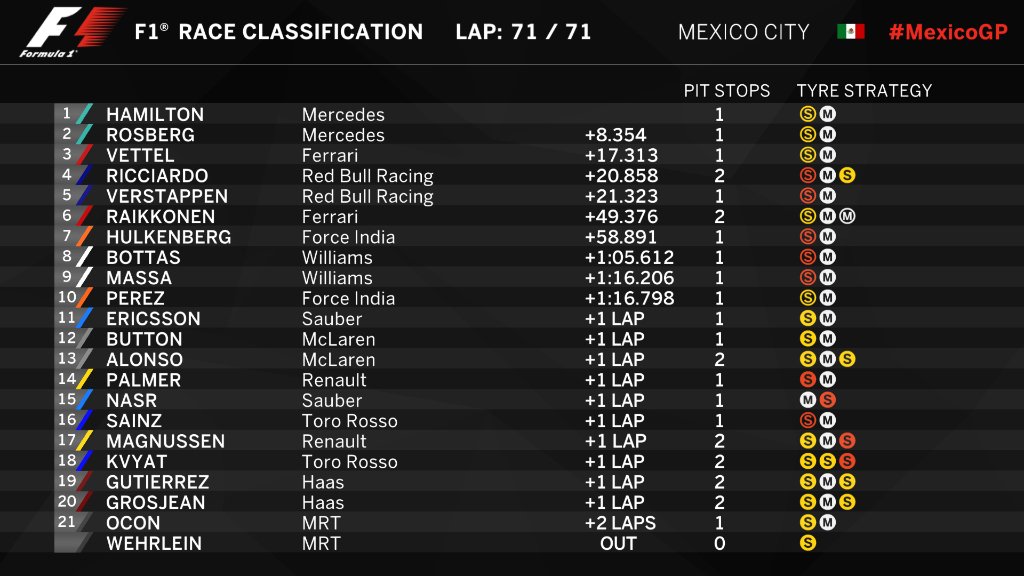This screenshot has height=576, width=1024.
Task: Click Rosberg's +8.354 gap time
Action: click(x=615, y=135)
